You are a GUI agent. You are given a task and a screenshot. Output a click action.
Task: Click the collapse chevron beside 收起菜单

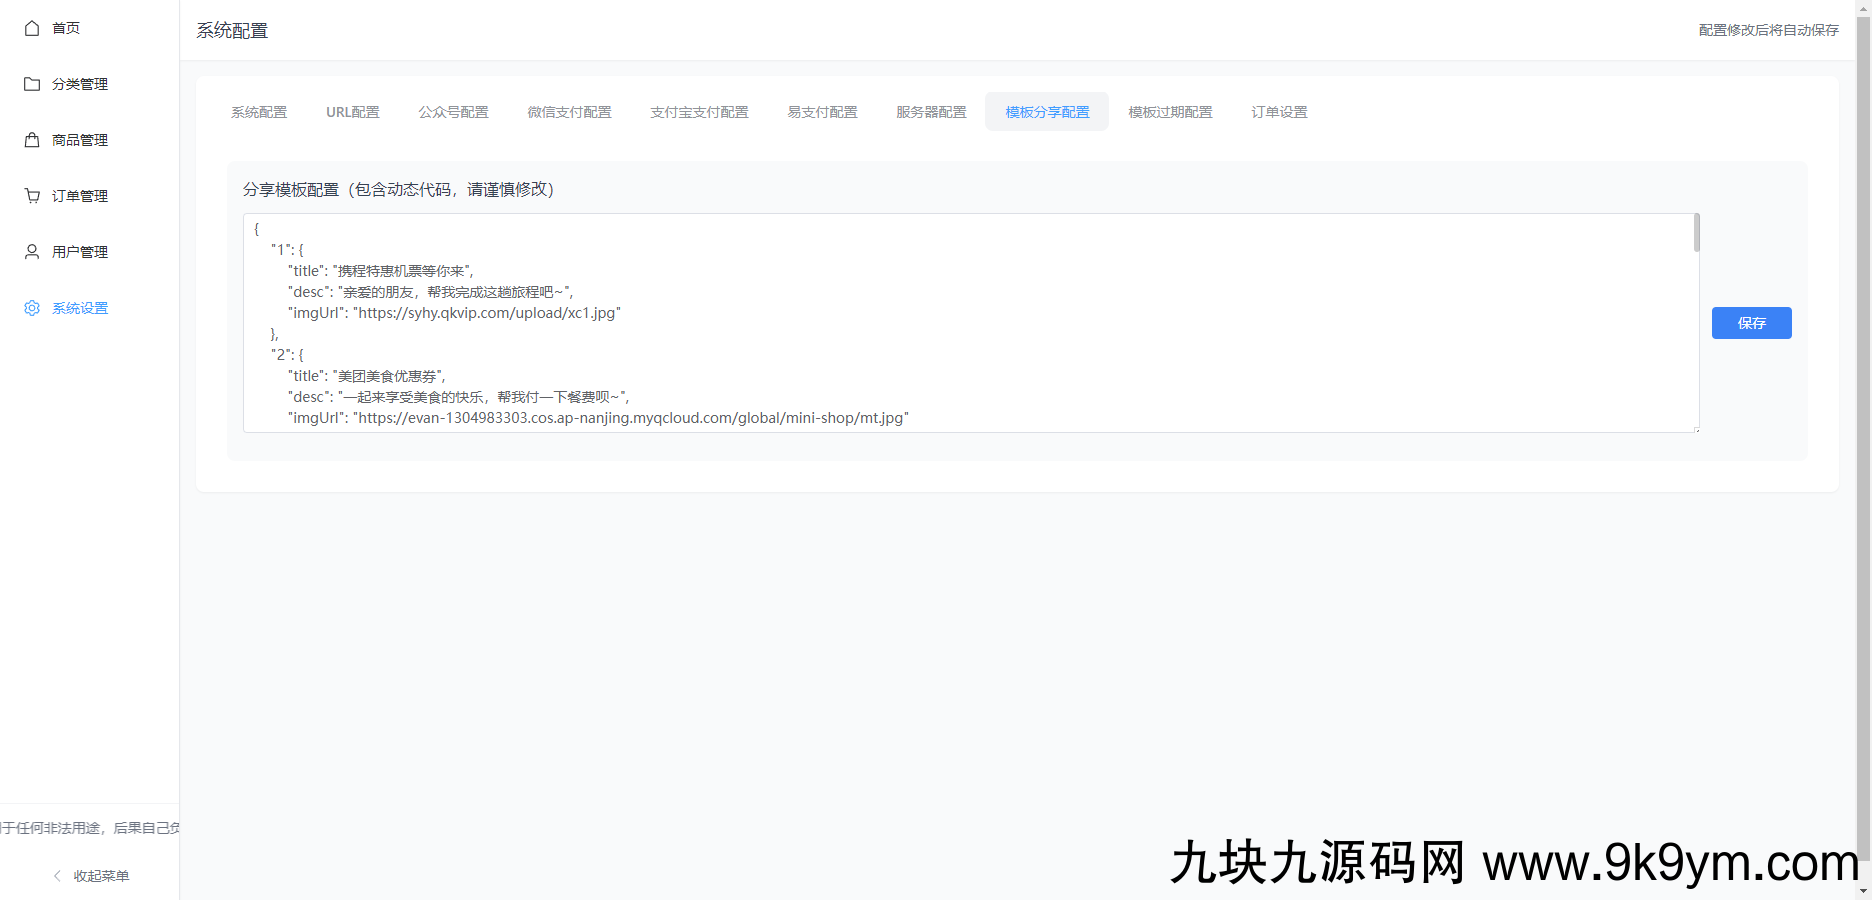(x=56, y=875)
